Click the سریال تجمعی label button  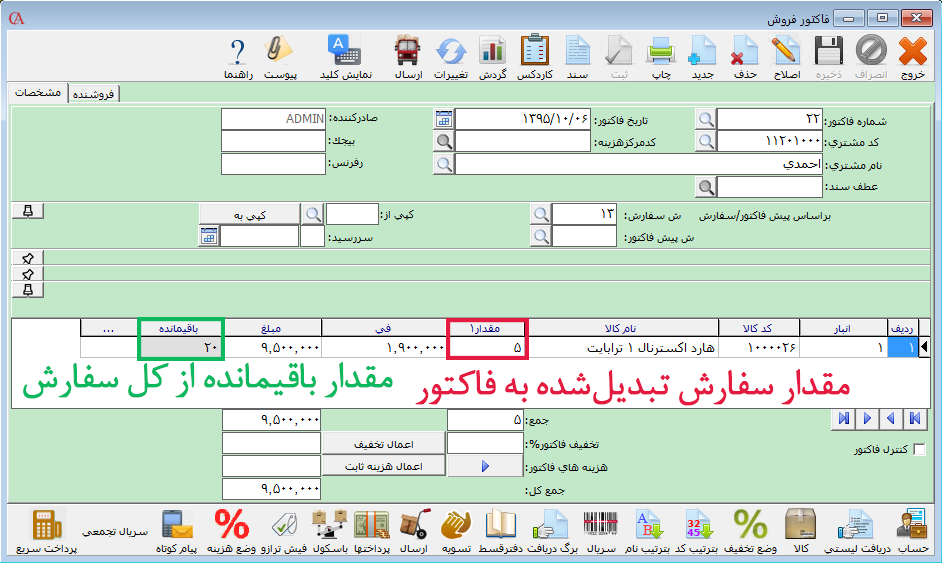[x=115, y=532]
